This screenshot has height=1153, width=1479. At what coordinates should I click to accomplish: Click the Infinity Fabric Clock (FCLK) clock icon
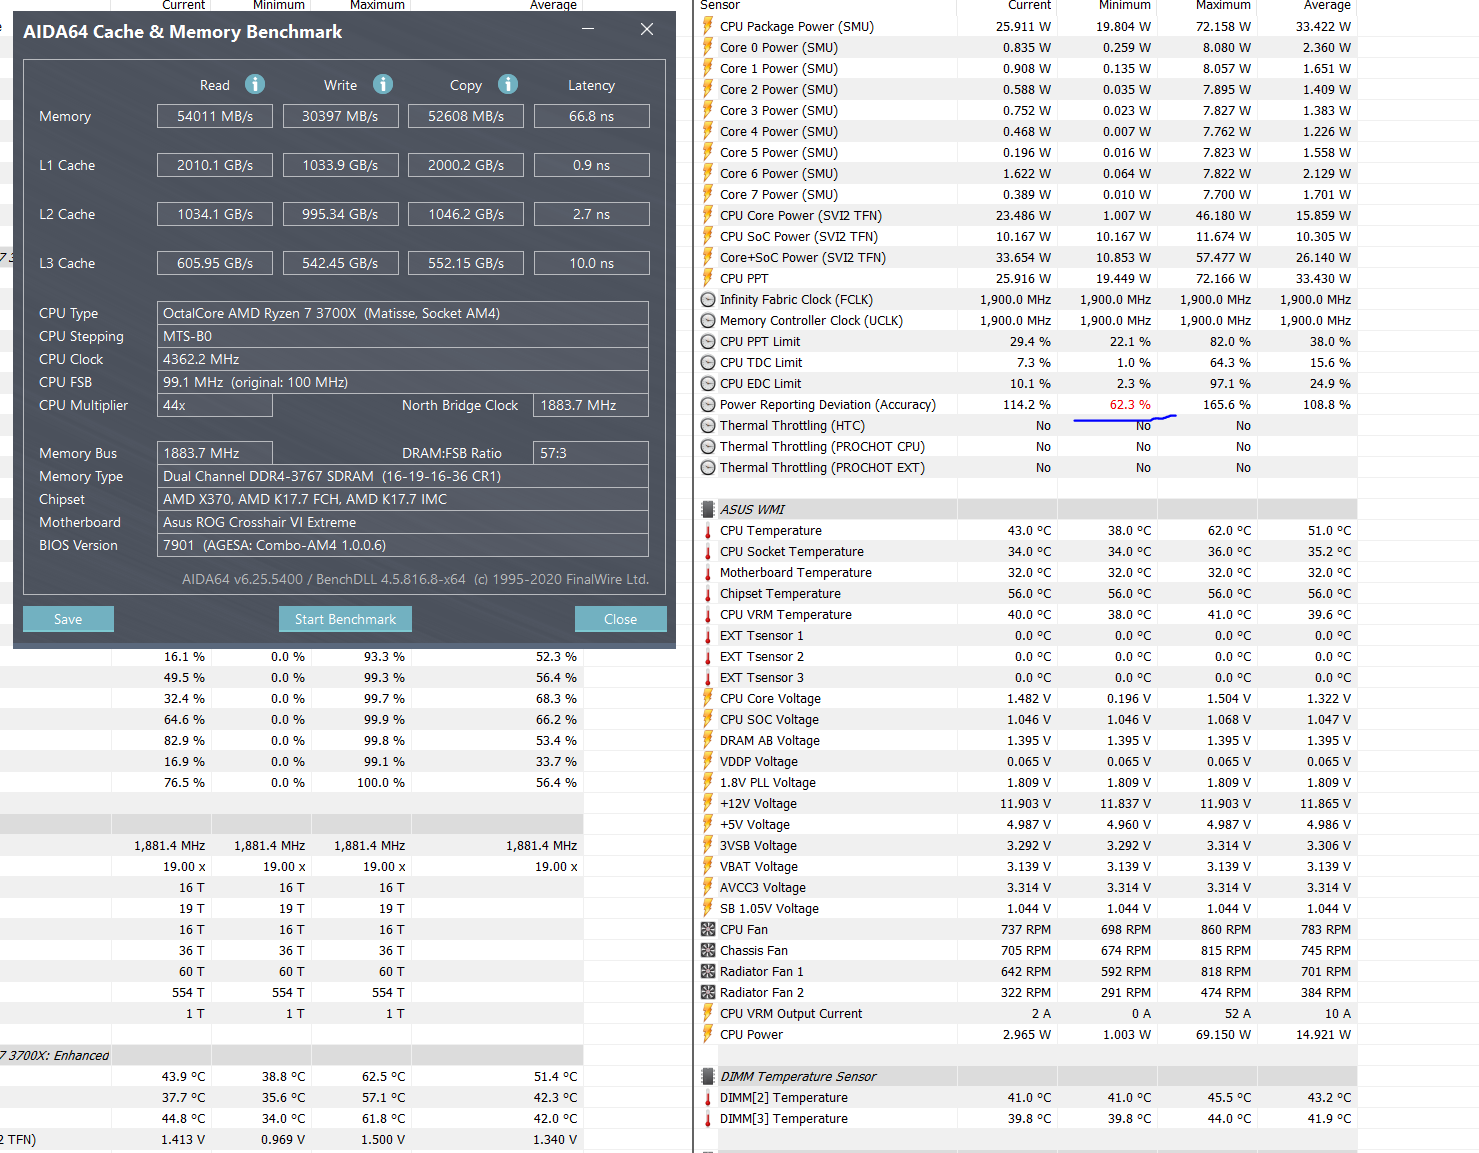coord(708,299)
